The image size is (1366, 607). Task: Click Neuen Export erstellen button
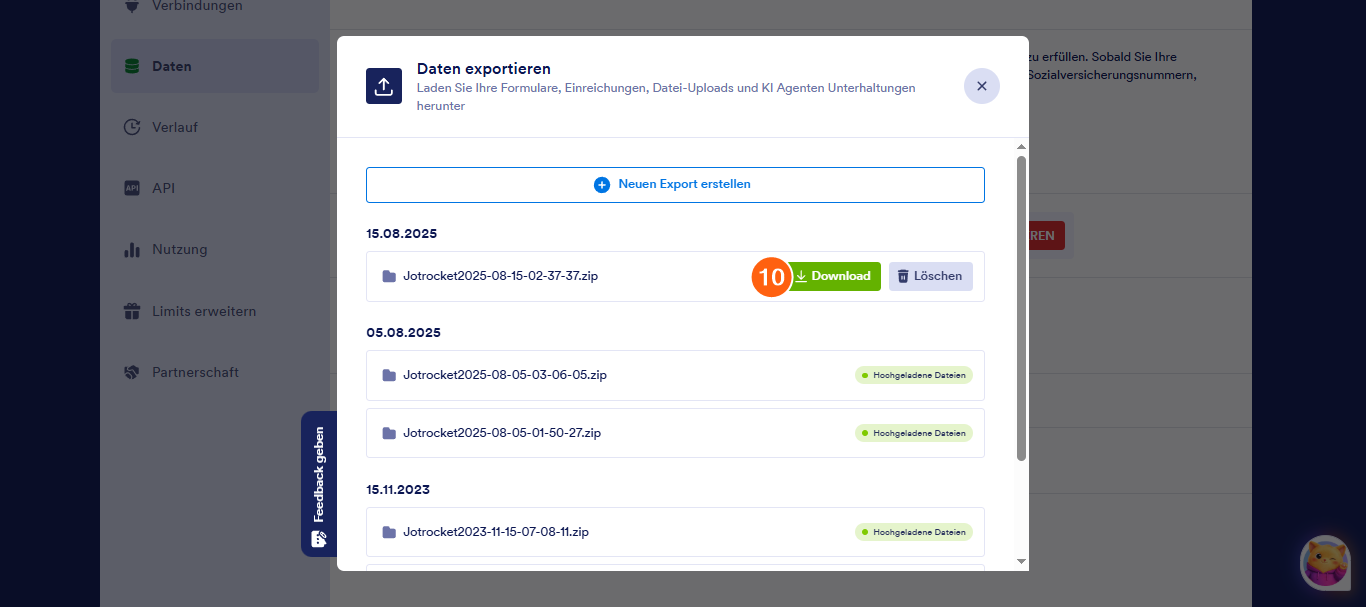coord(675,185)
